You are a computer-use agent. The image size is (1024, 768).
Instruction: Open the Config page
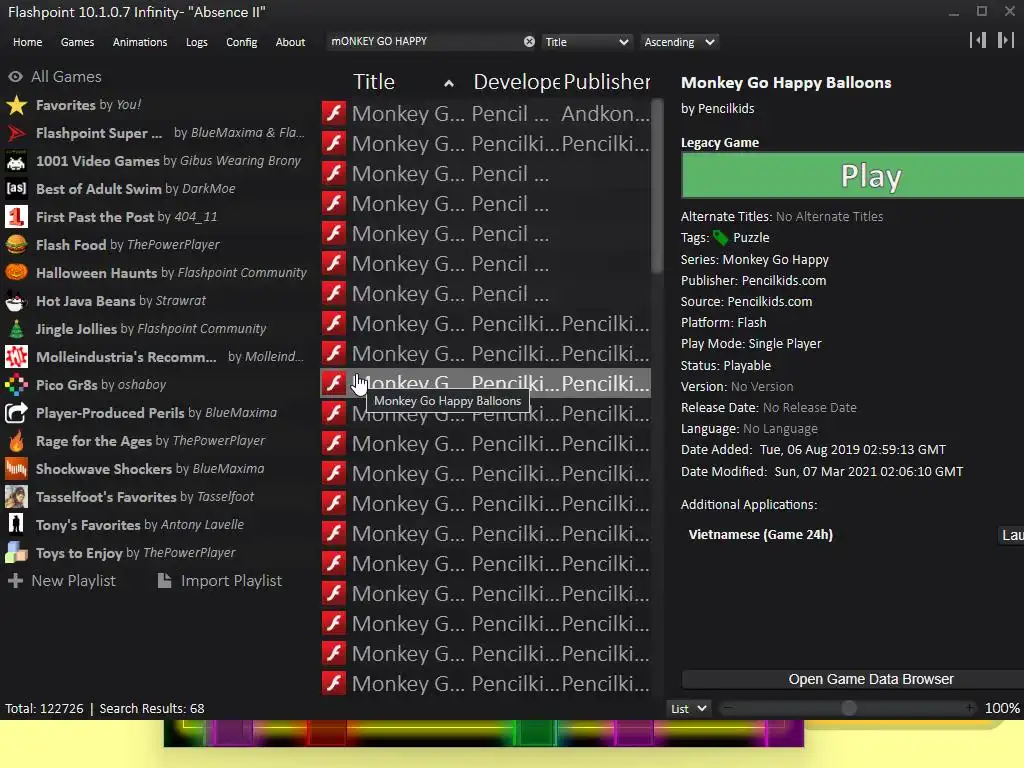242,42
